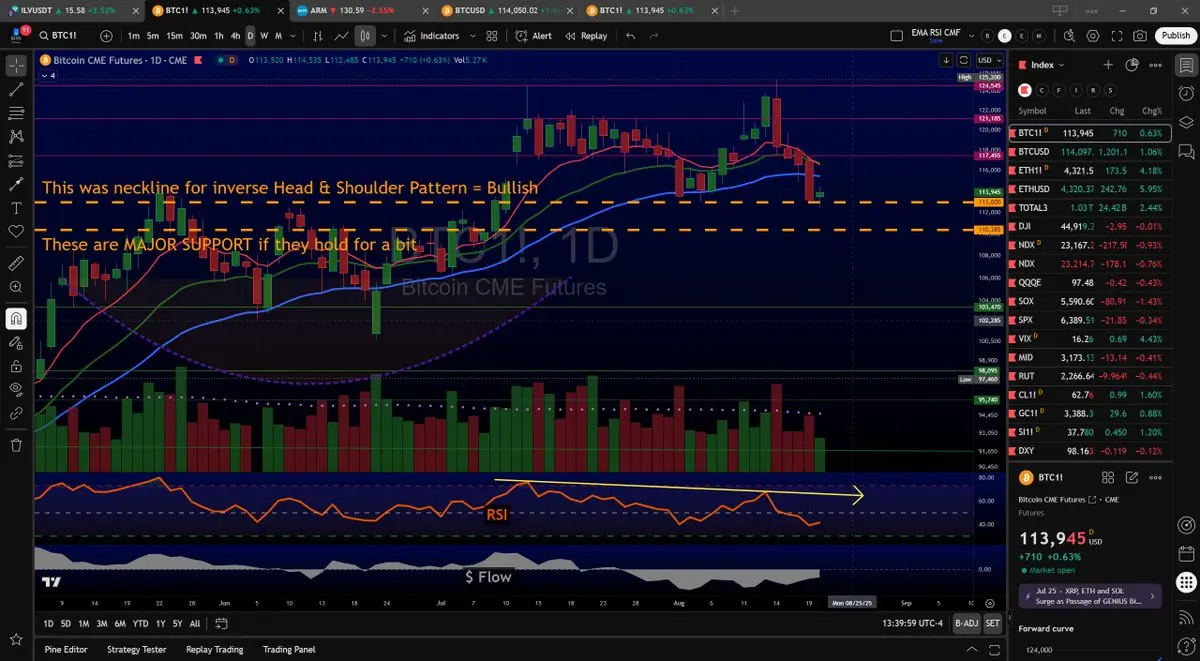Toggle lock all drawing tools
Viewport: 1200px width, 661px height.
[16, 366]
